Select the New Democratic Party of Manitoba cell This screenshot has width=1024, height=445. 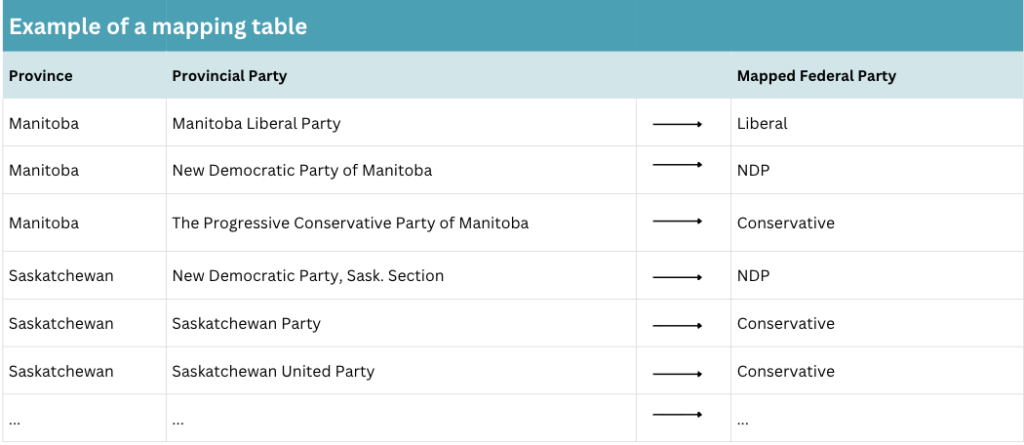(x=302, y=171)
